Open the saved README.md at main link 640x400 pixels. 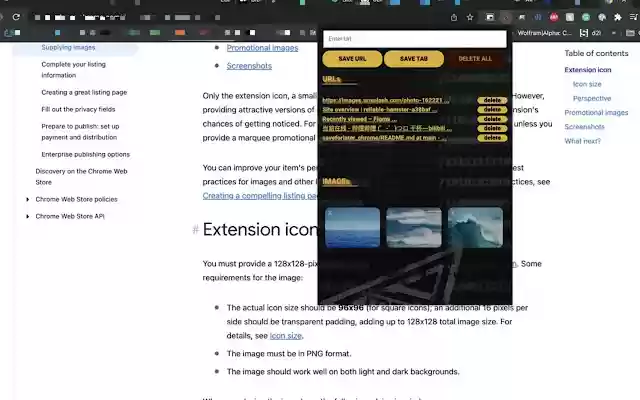click(x=384, y=138)
